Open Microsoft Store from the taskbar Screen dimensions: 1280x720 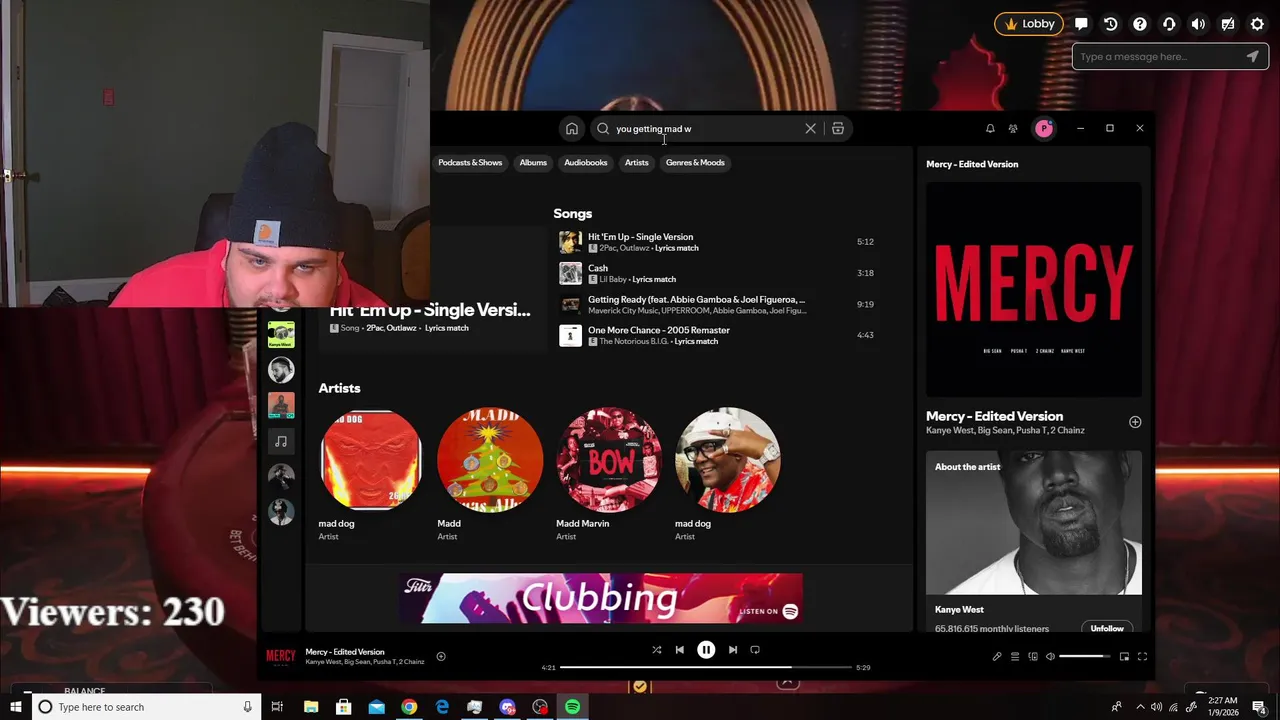(343, 707)
